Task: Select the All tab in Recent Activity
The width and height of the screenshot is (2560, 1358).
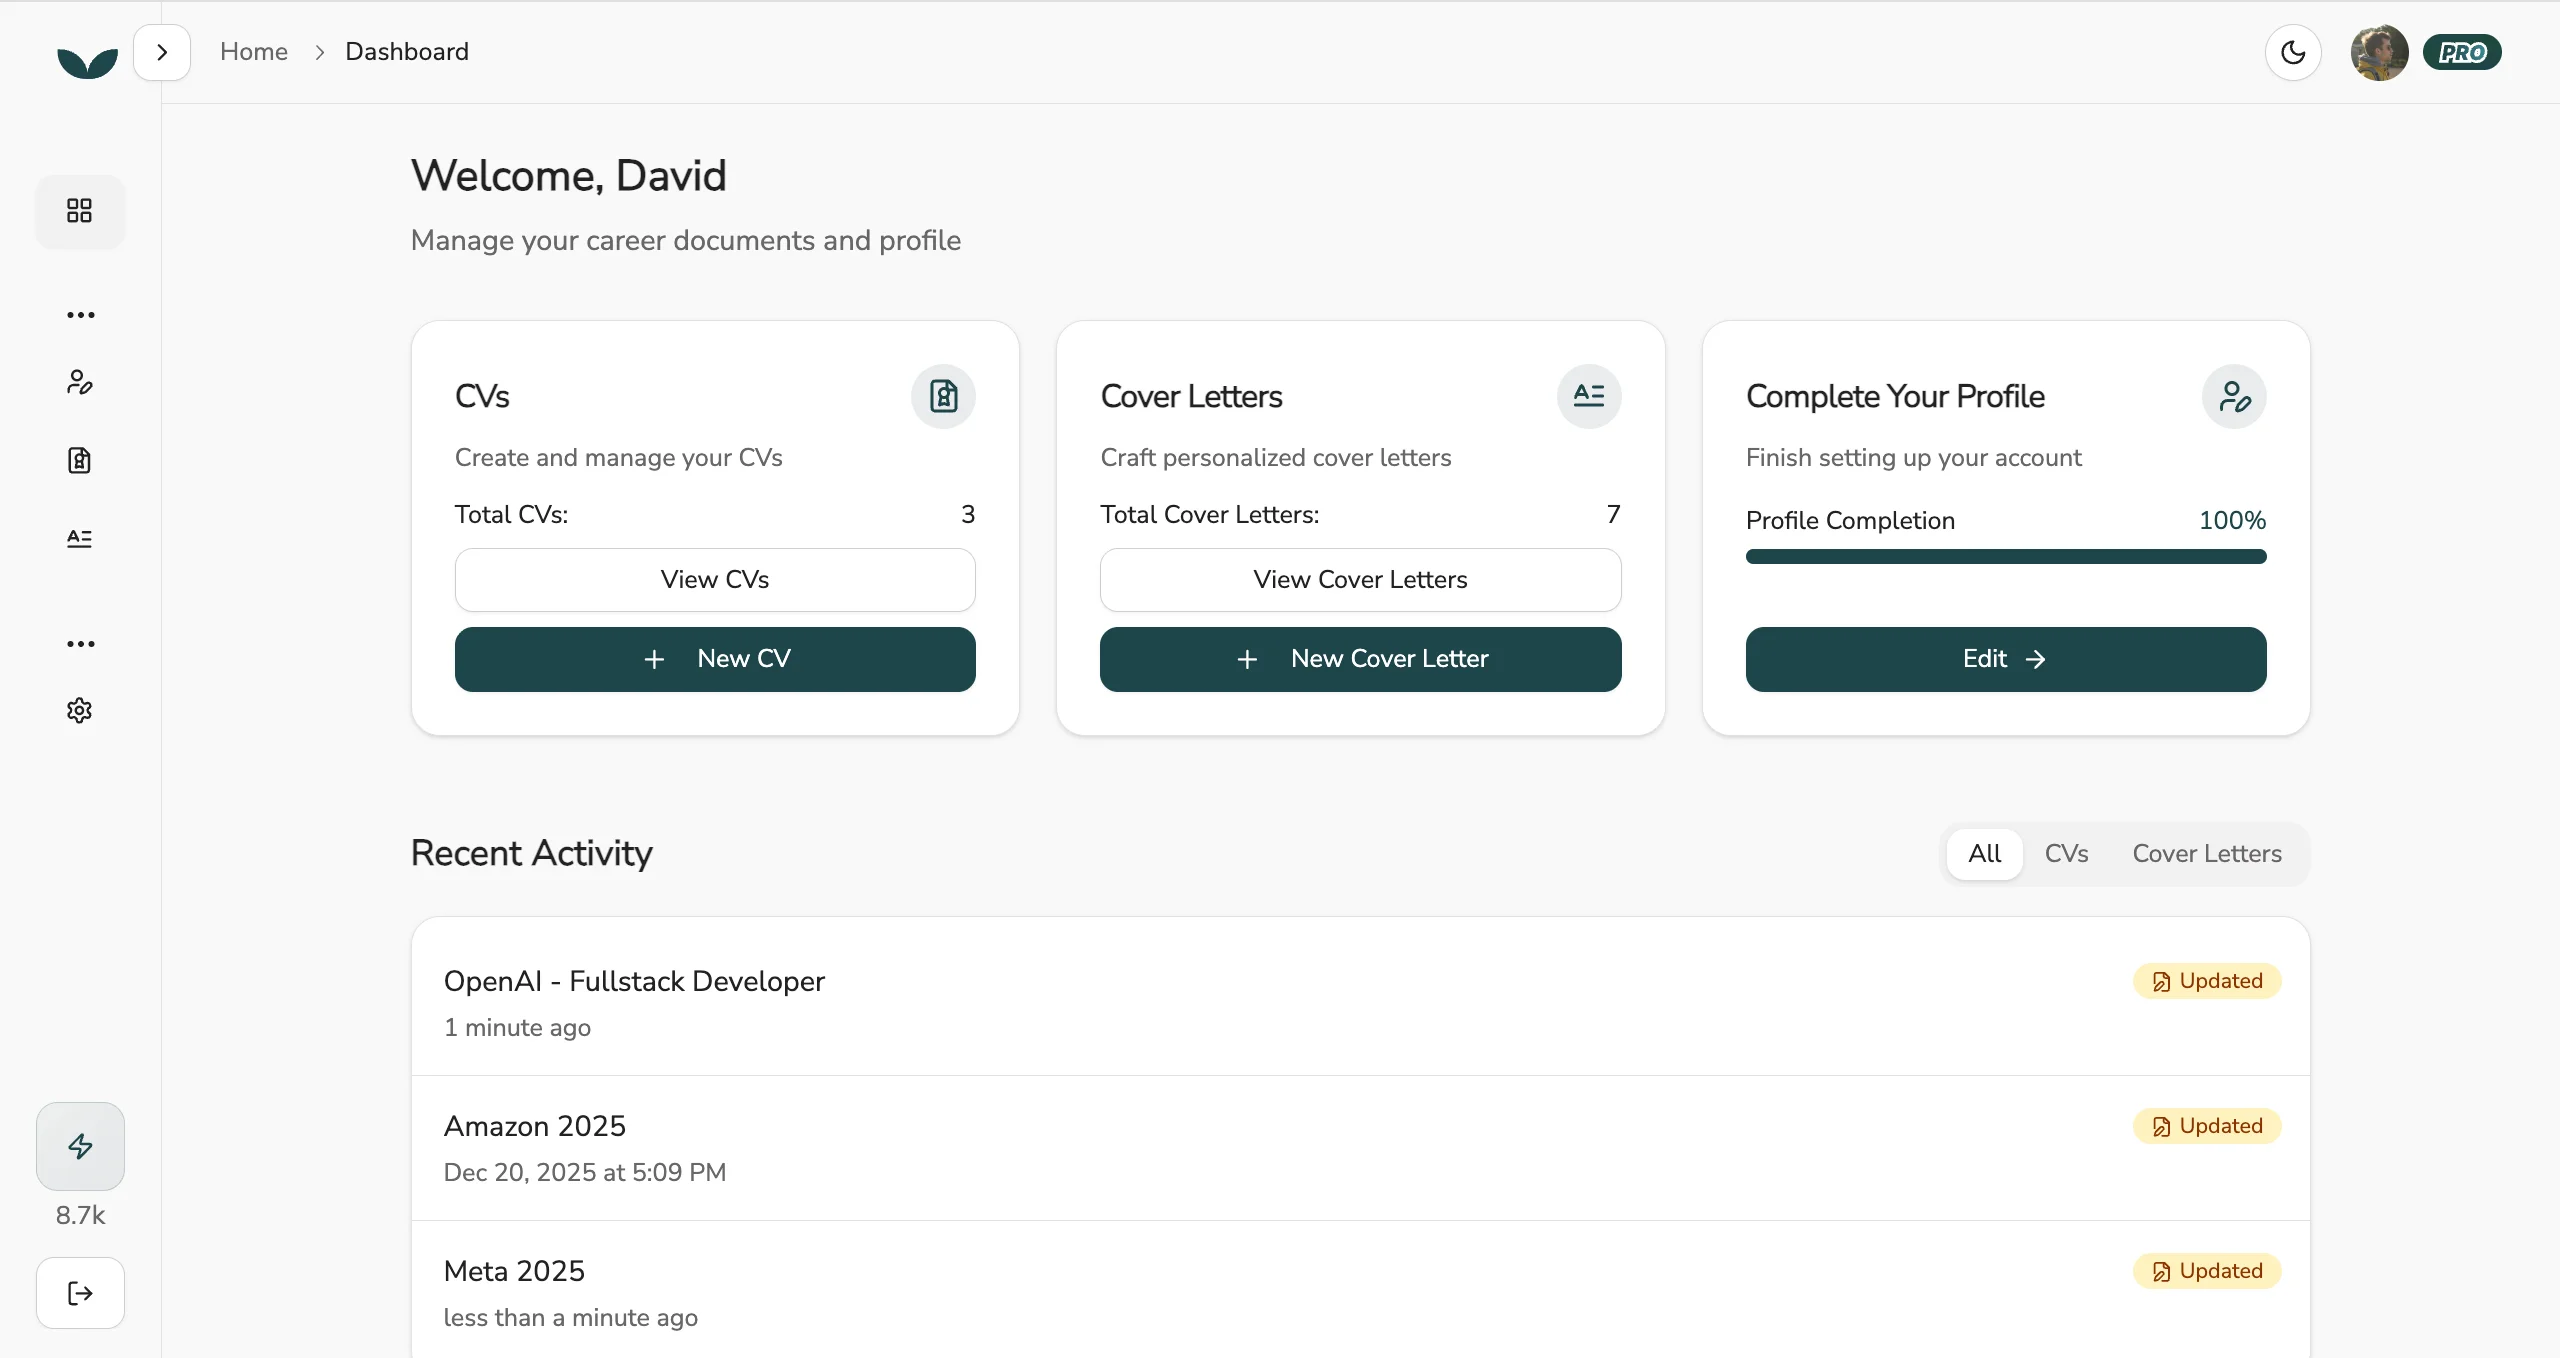Action: [x=1984, y=854]
